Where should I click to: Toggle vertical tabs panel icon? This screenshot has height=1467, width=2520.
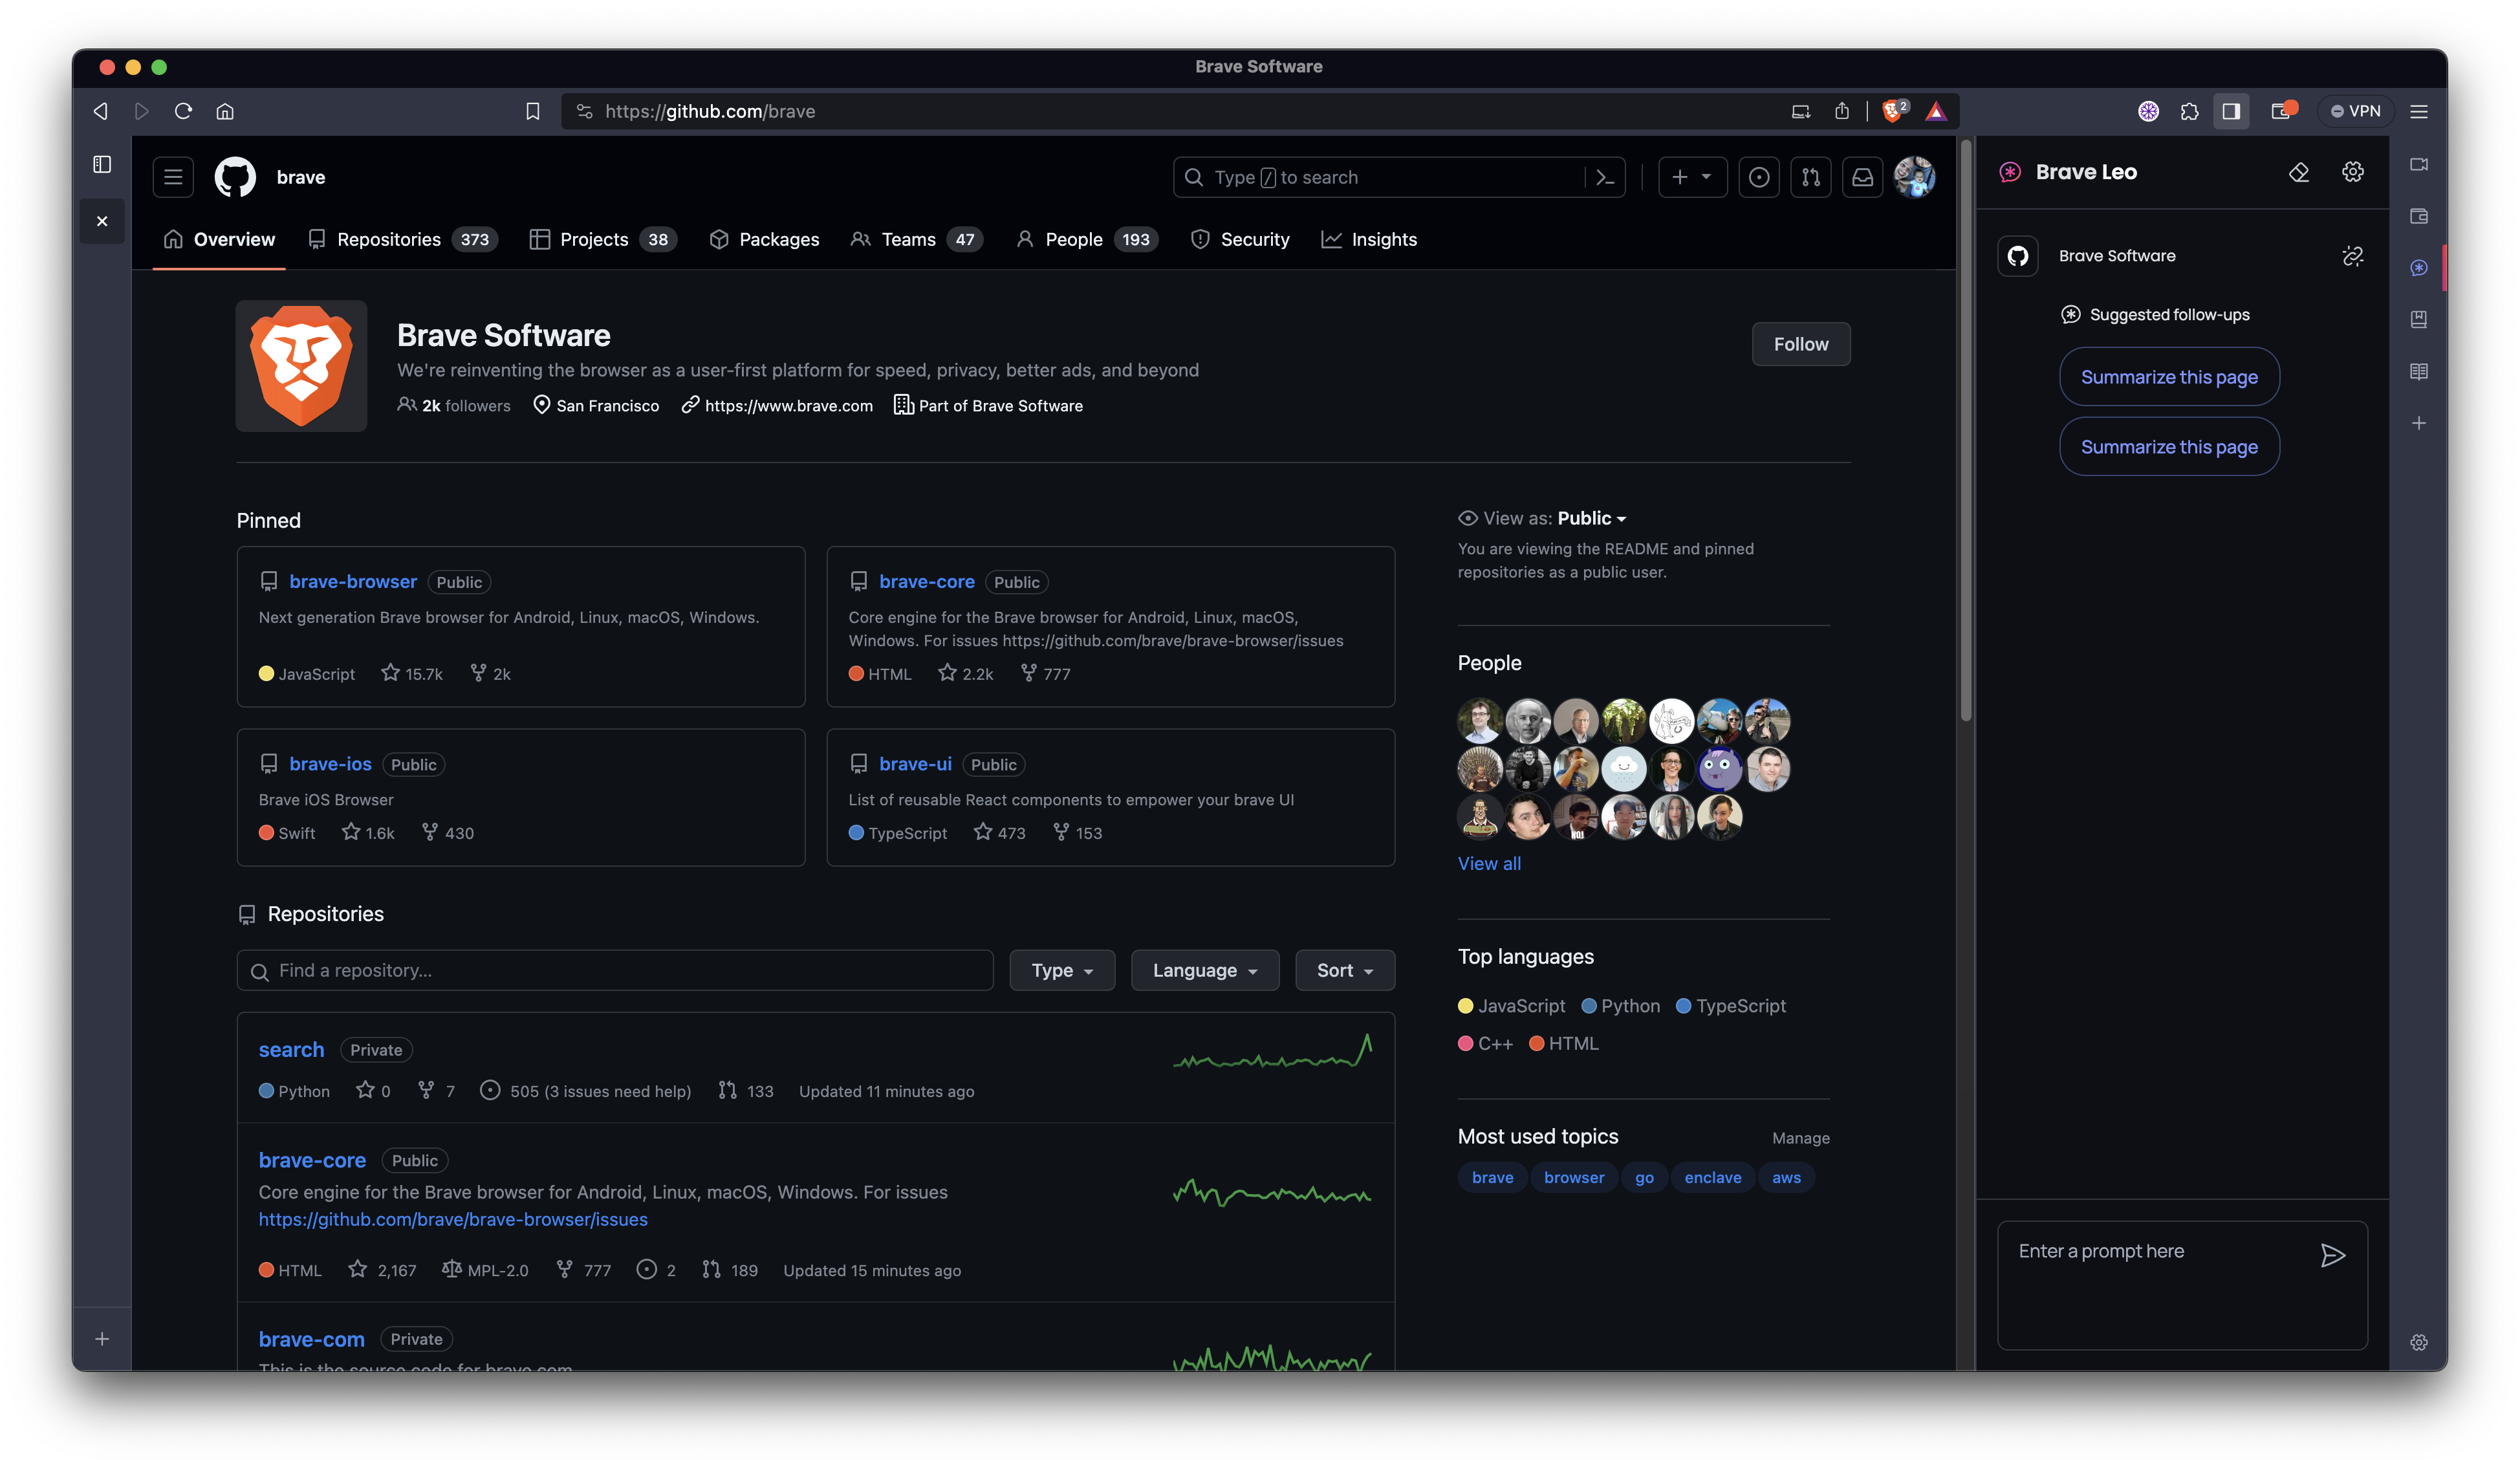102,164
